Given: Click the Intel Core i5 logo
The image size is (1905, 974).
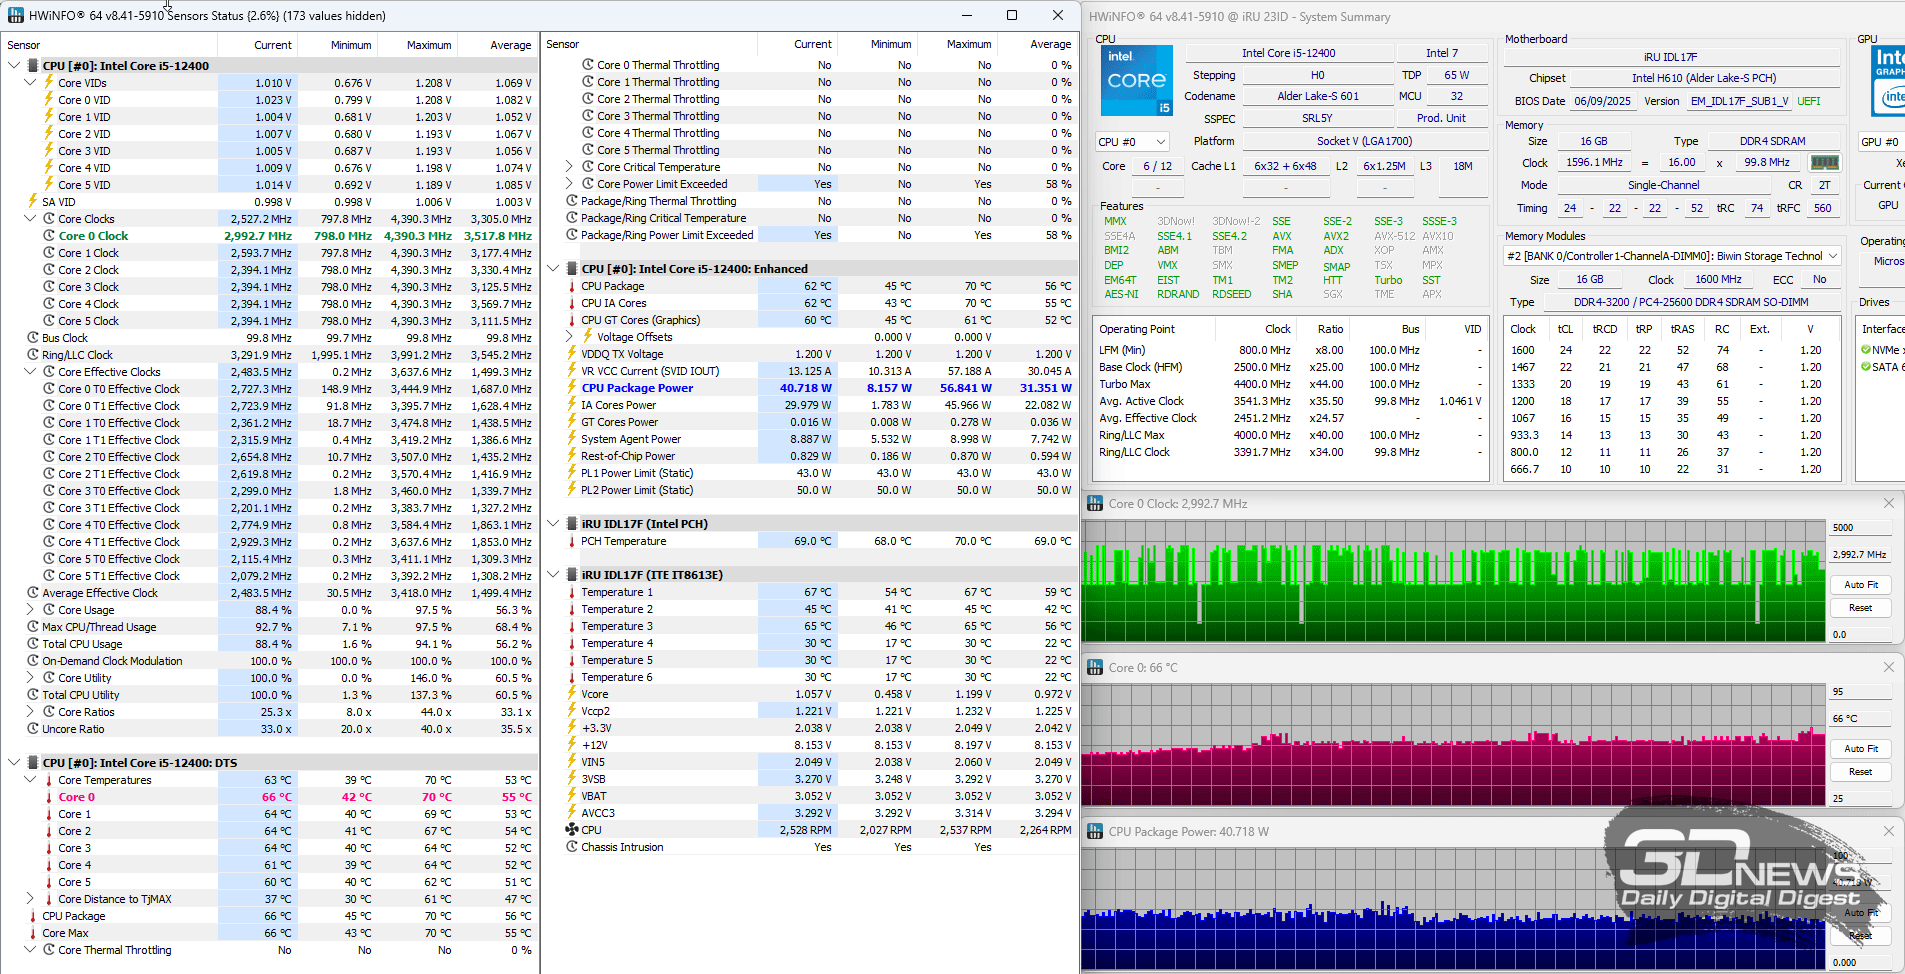Looking at the screenshot, I should click(x=1136, y=81).
